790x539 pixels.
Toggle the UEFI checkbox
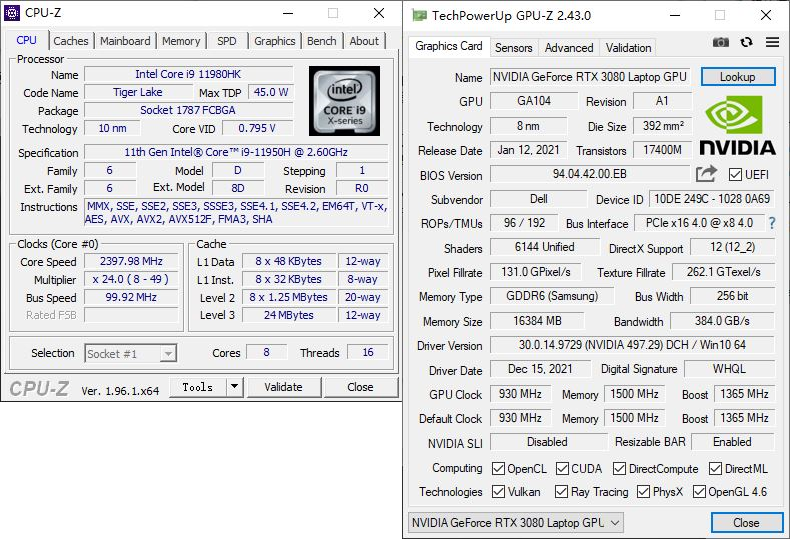pos(735,175)
